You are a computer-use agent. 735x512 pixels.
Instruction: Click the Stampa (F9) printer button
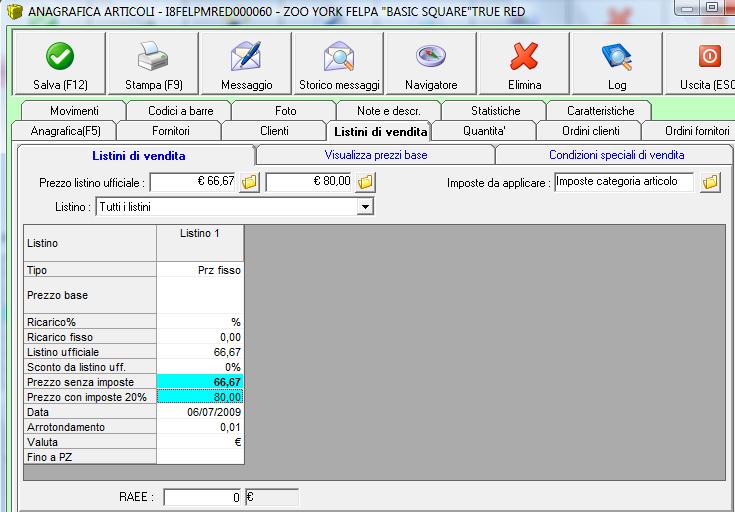153,63
